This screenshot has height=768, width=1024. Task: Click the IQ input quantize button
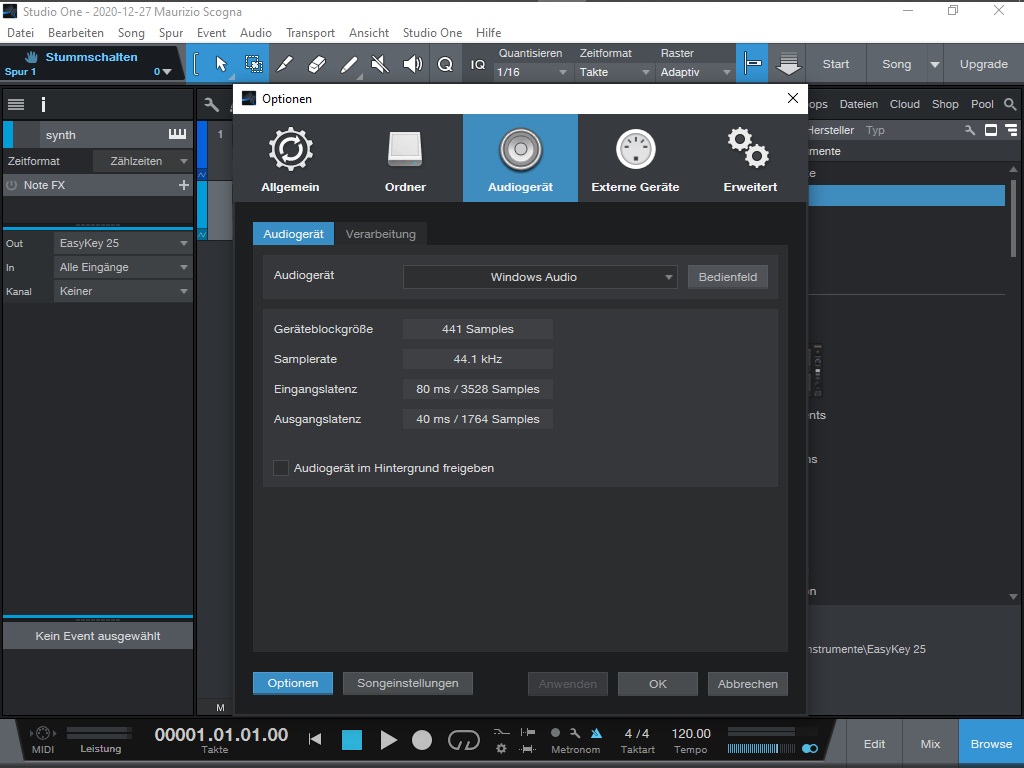click(478, 64)
